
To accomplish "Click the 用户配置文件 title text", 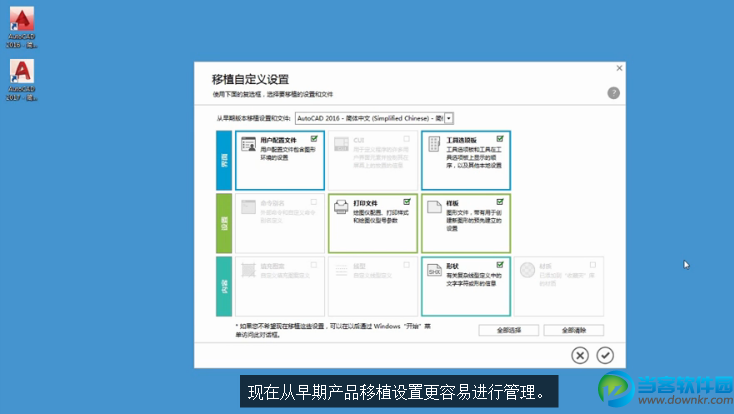I will point(279,140).
